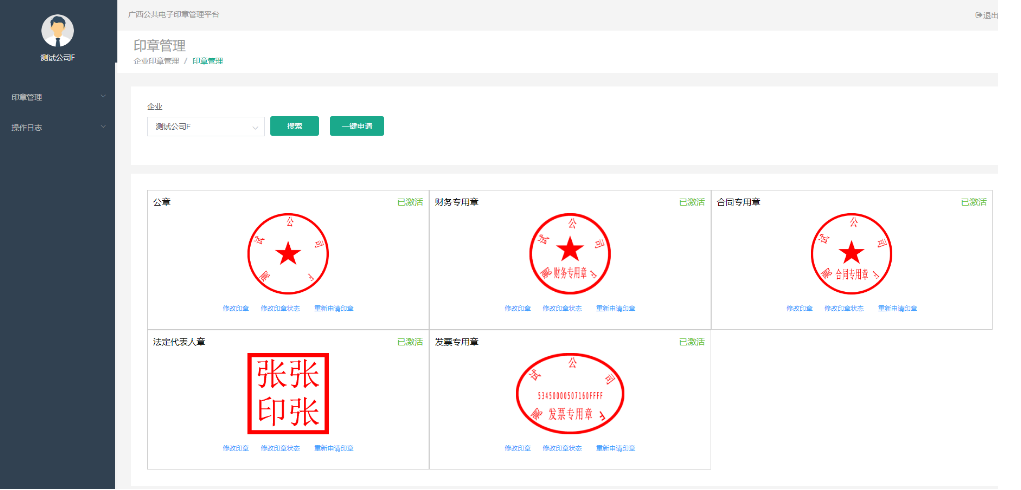Click the green 搜索 button

(x=294, y=126)
